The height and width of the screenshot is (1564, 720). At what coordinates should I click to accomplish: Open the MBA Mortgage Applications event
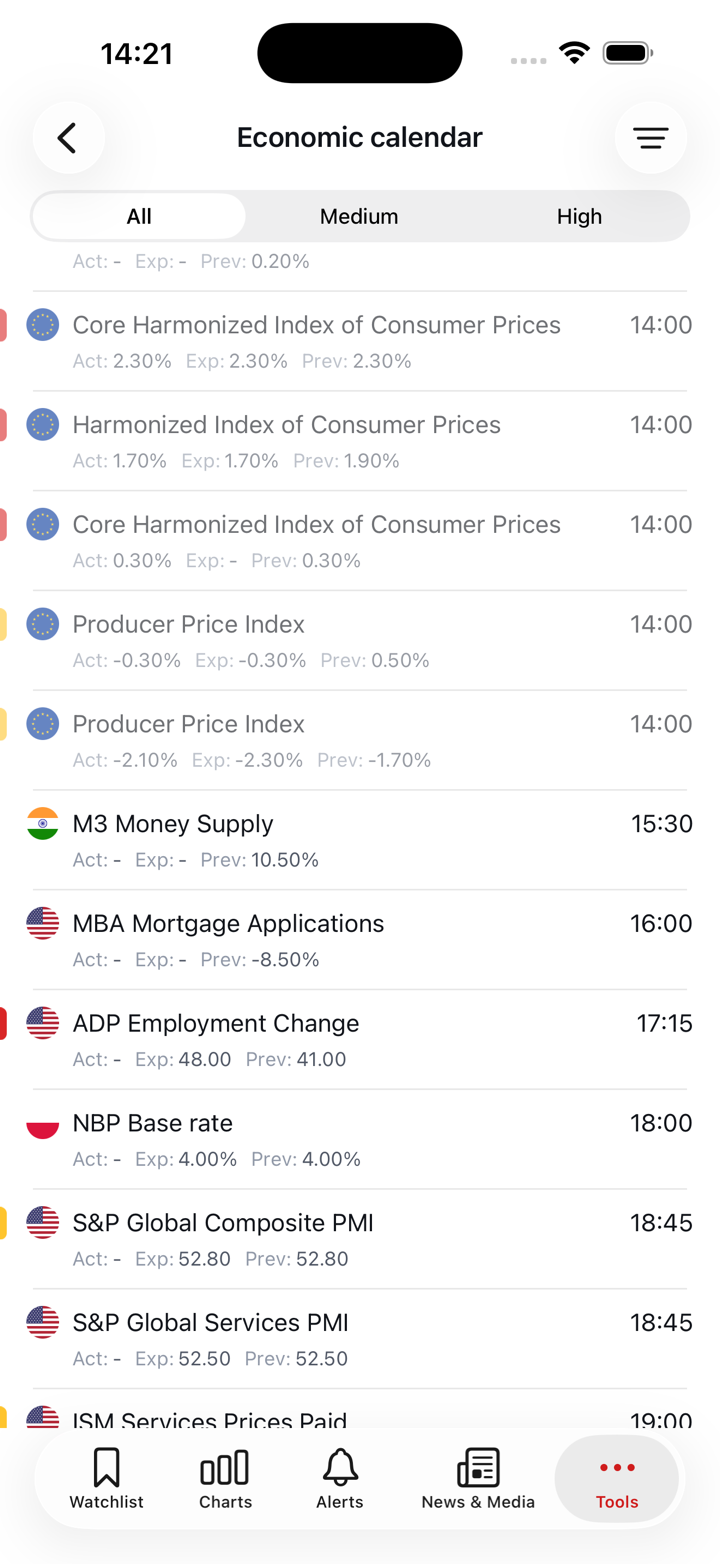(228, 923)
